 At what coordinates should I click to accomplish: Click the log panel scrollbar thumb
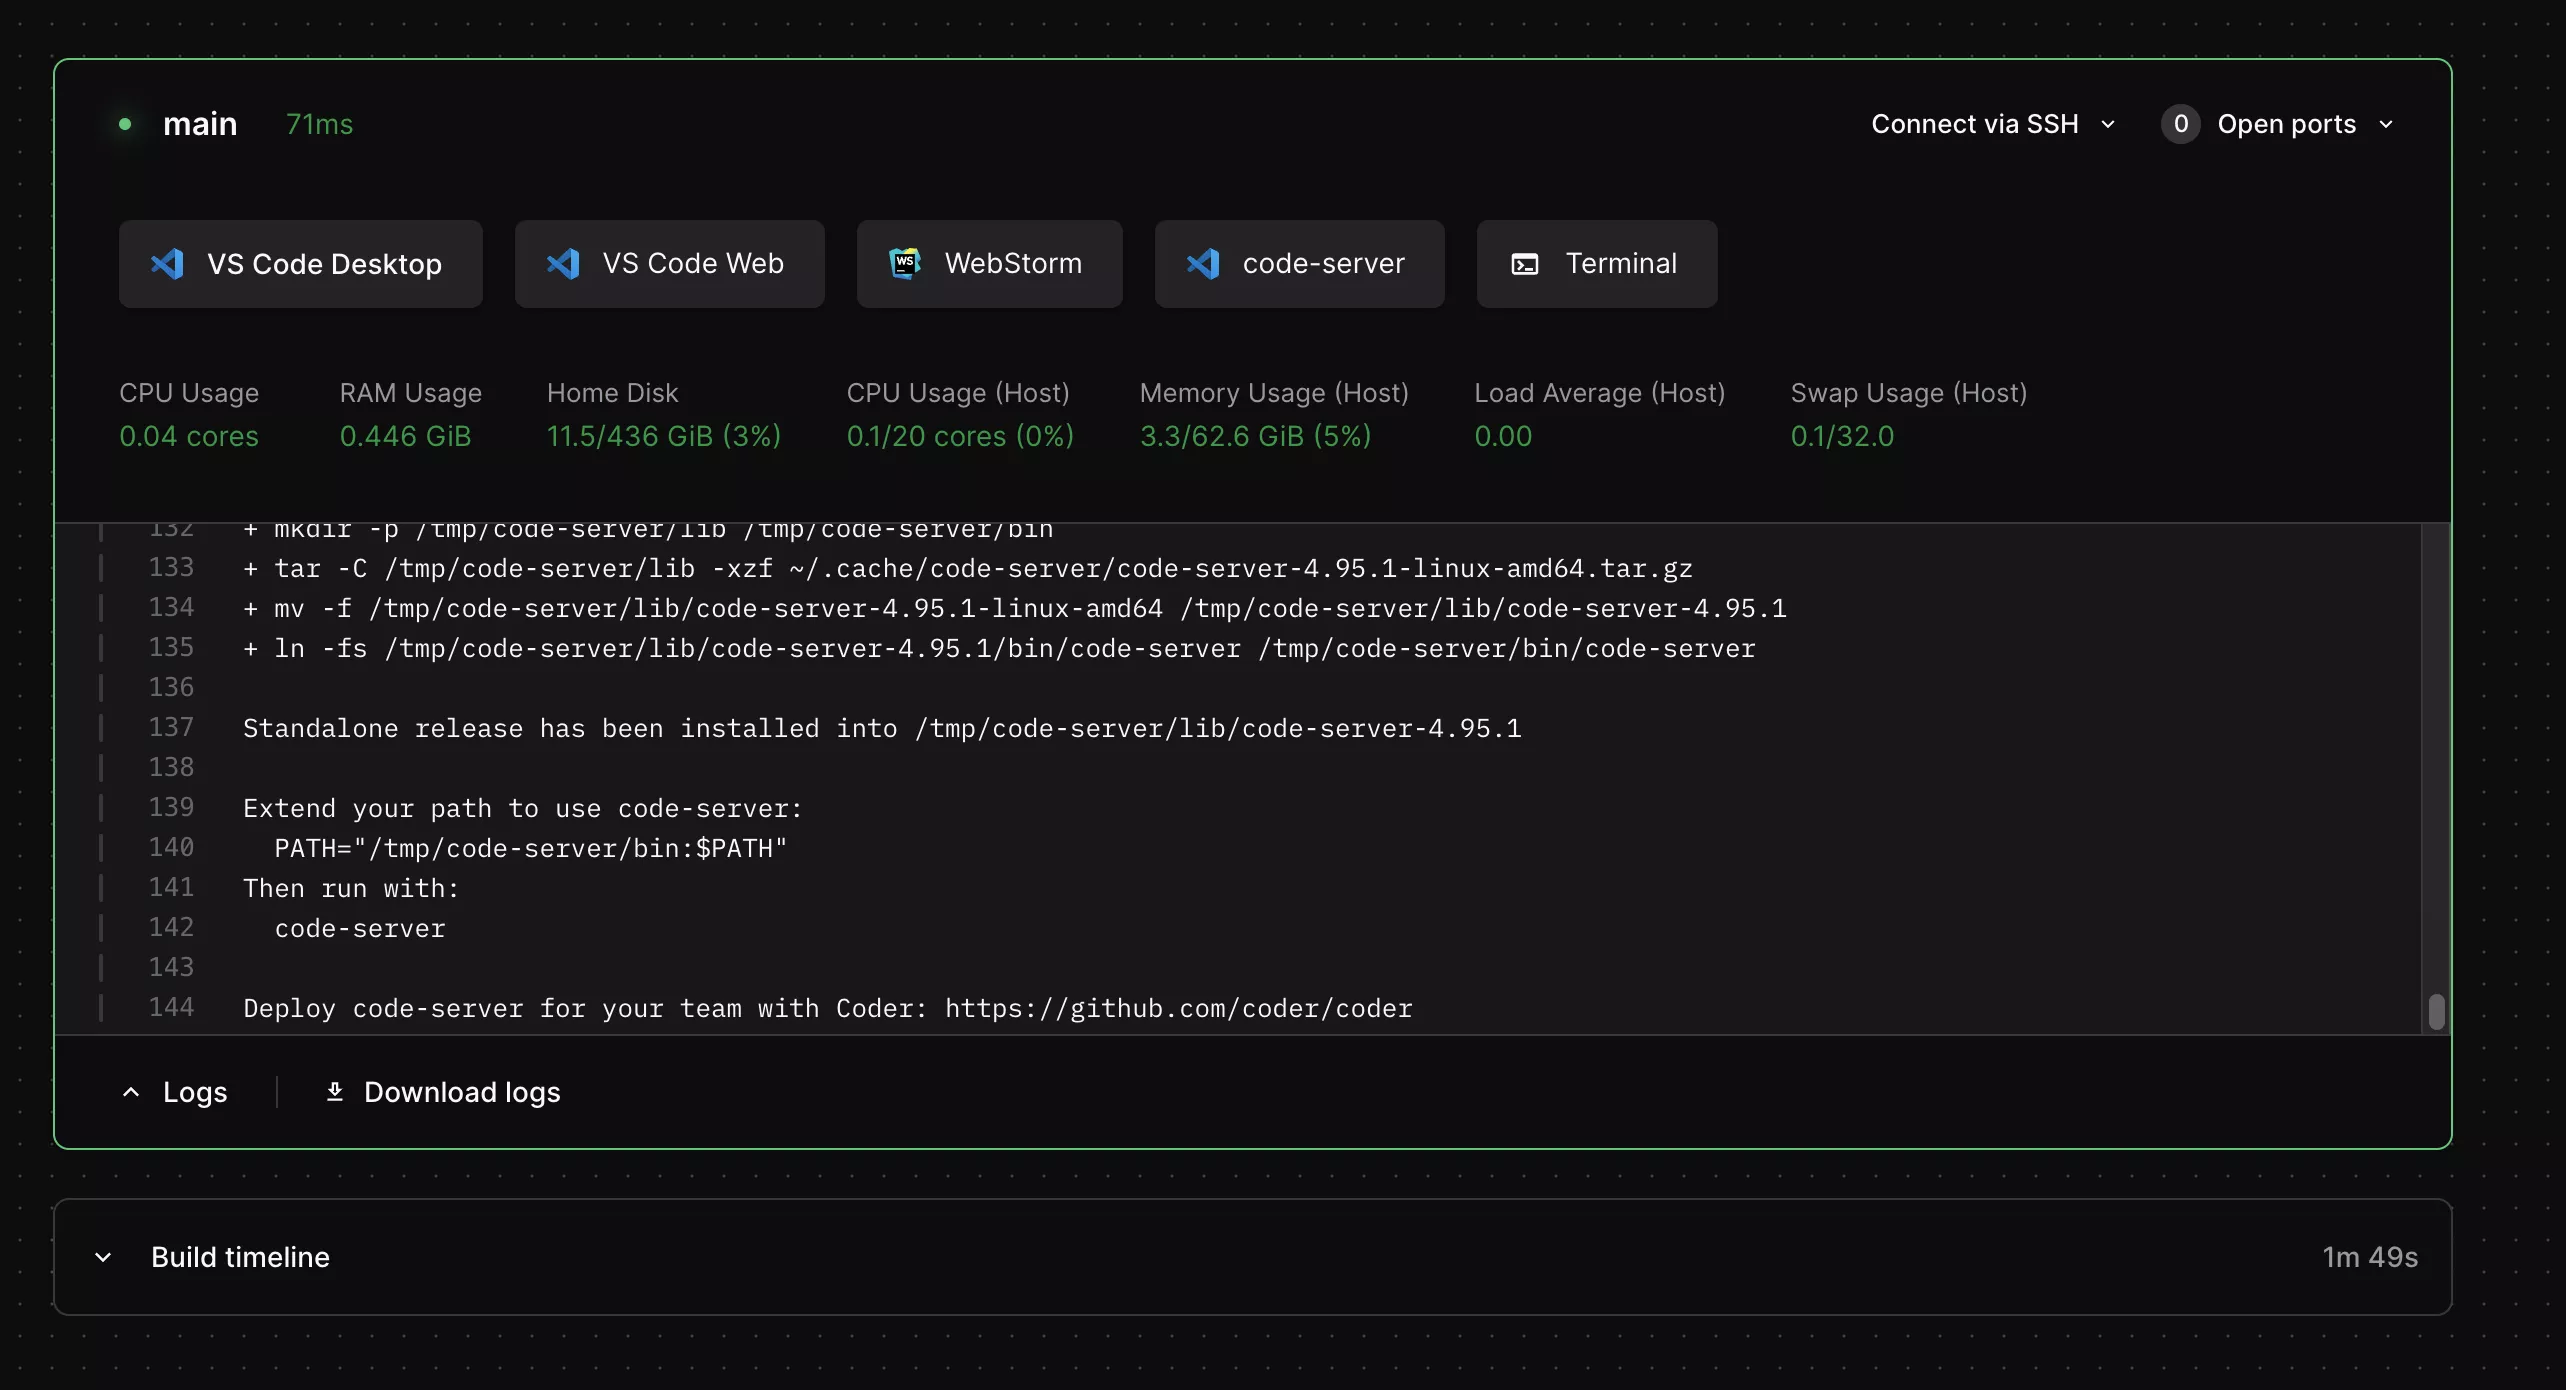tap(2437, 1011)
